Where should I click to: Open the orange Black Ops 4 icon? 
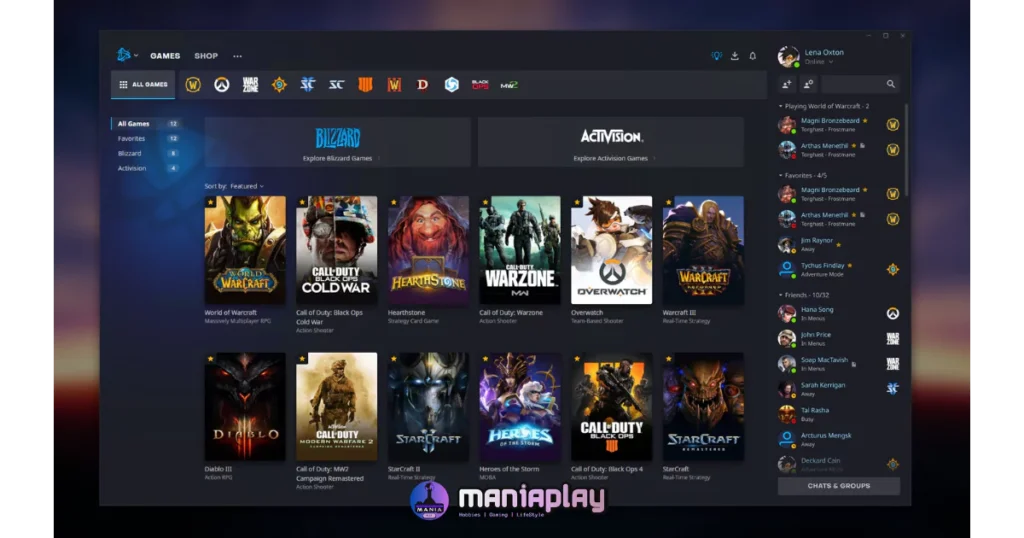(365, 85)
